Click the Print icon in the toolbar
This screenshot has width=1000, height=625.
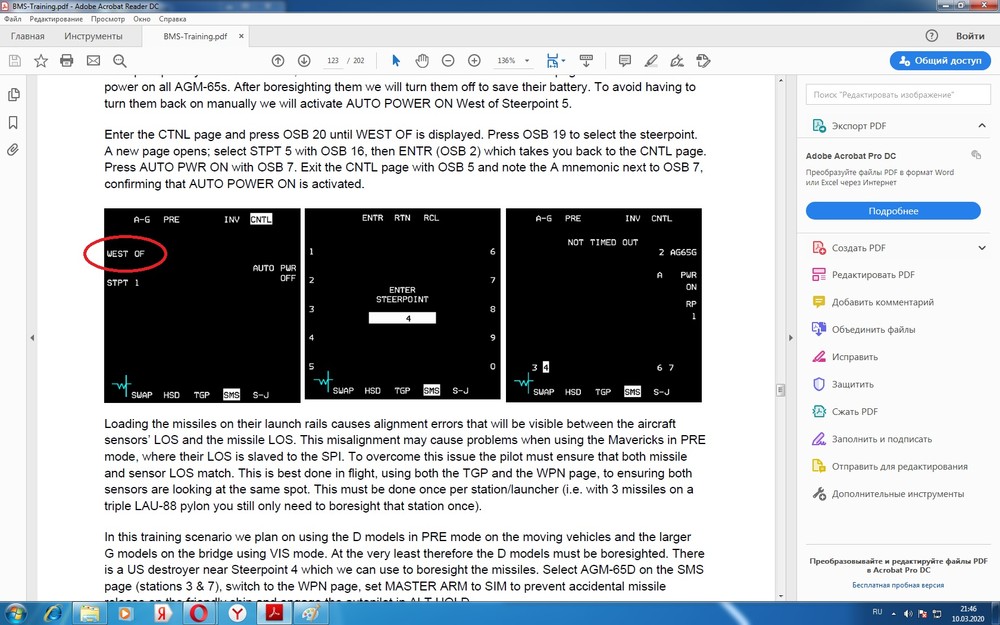66,61
